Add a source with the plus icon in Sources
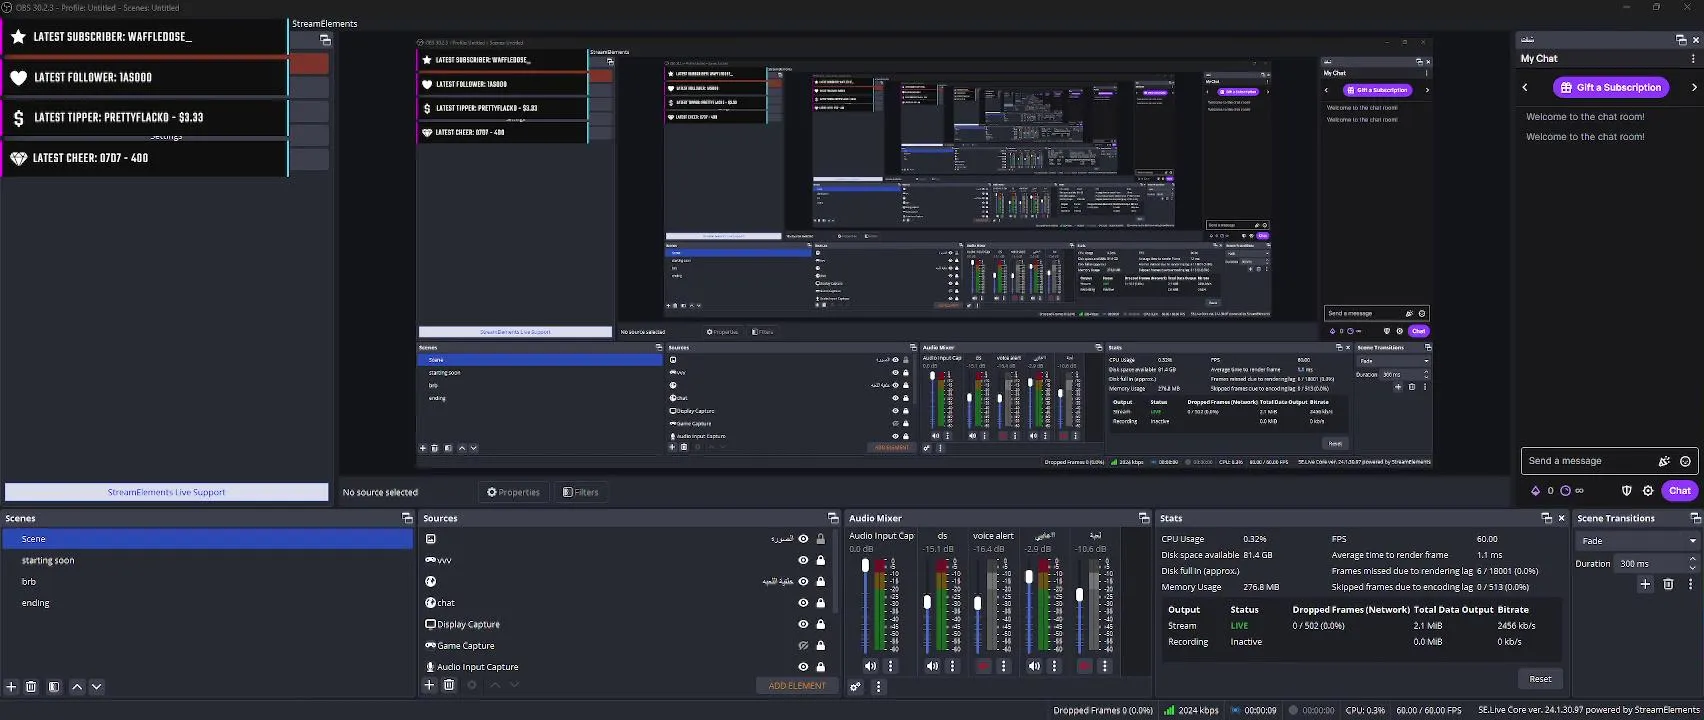The height and width of the screenshot is (720, 1704). (429, 685)
